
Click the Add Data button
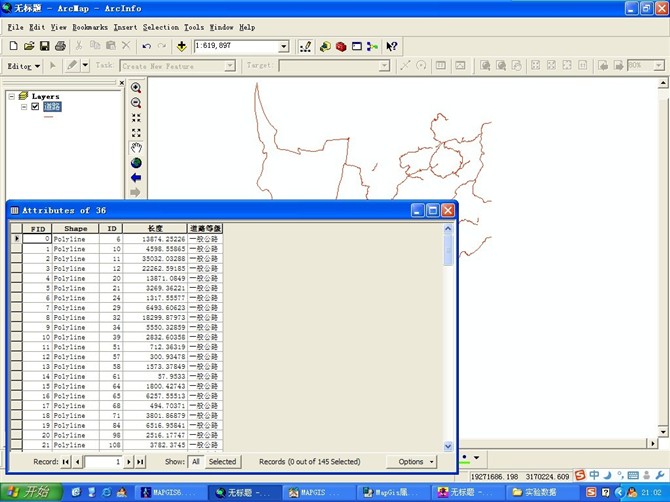point(181,46)
